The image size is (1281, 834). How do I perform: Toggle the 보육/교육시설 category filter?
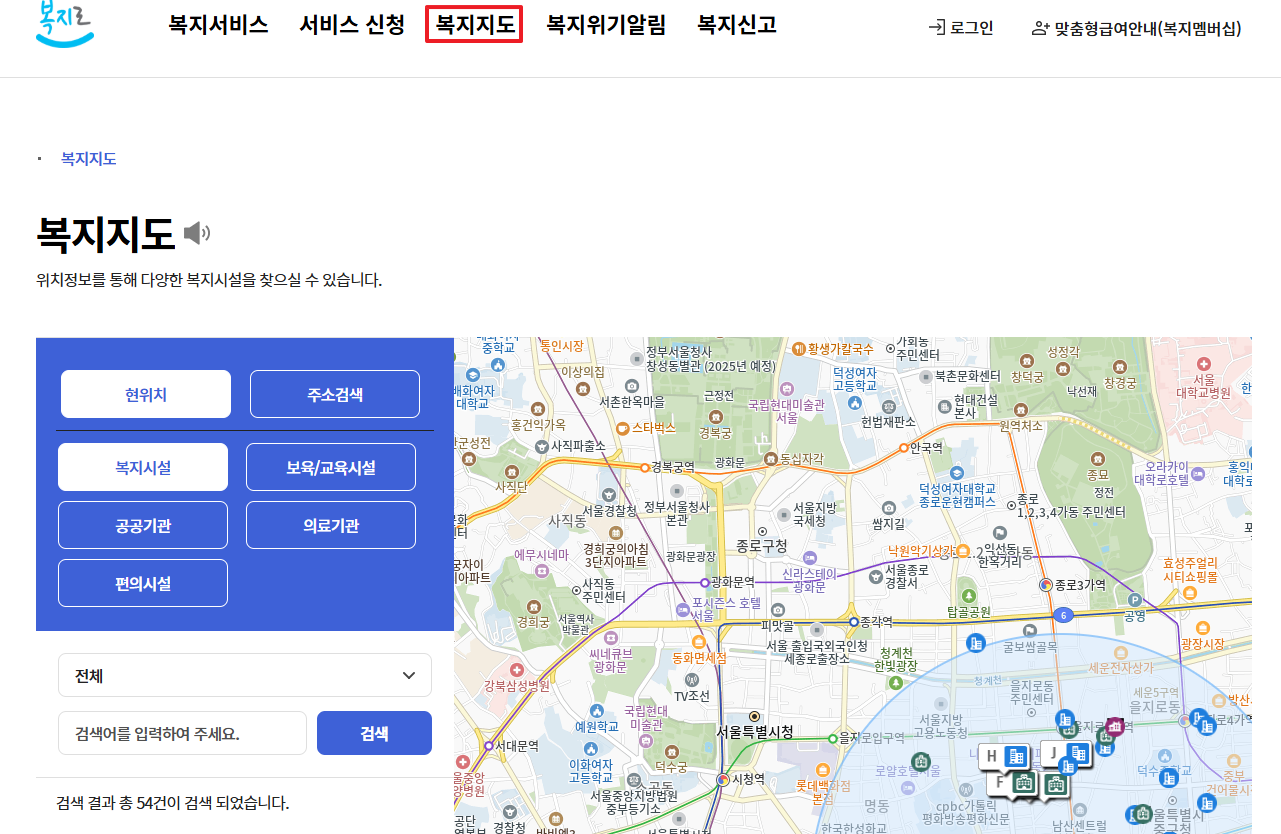pos(331,466)
